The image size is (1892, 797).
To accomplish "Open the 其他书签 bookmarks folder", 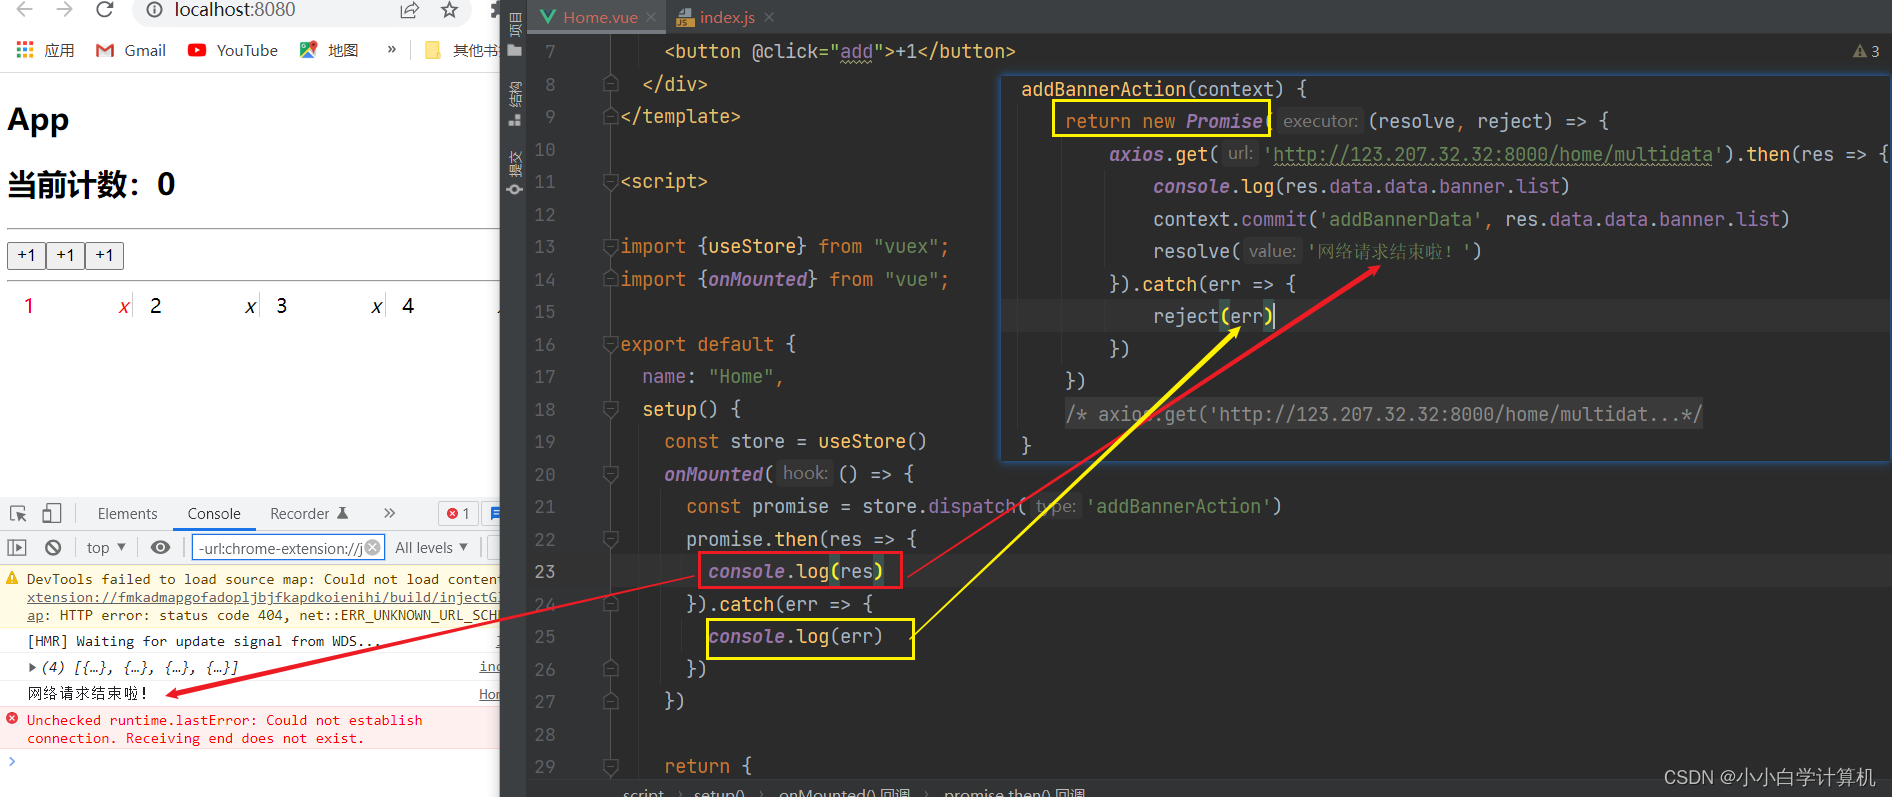I will [x=460, y=50].
